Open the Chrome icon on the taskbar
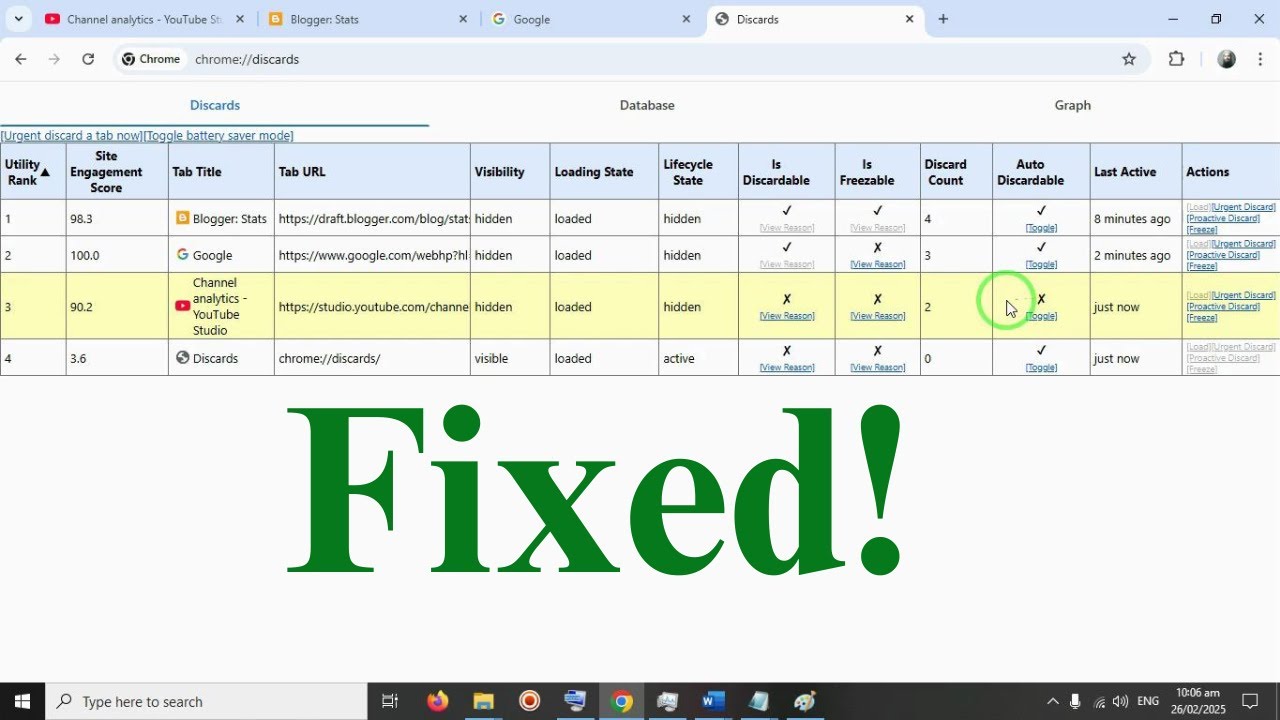 622,701
